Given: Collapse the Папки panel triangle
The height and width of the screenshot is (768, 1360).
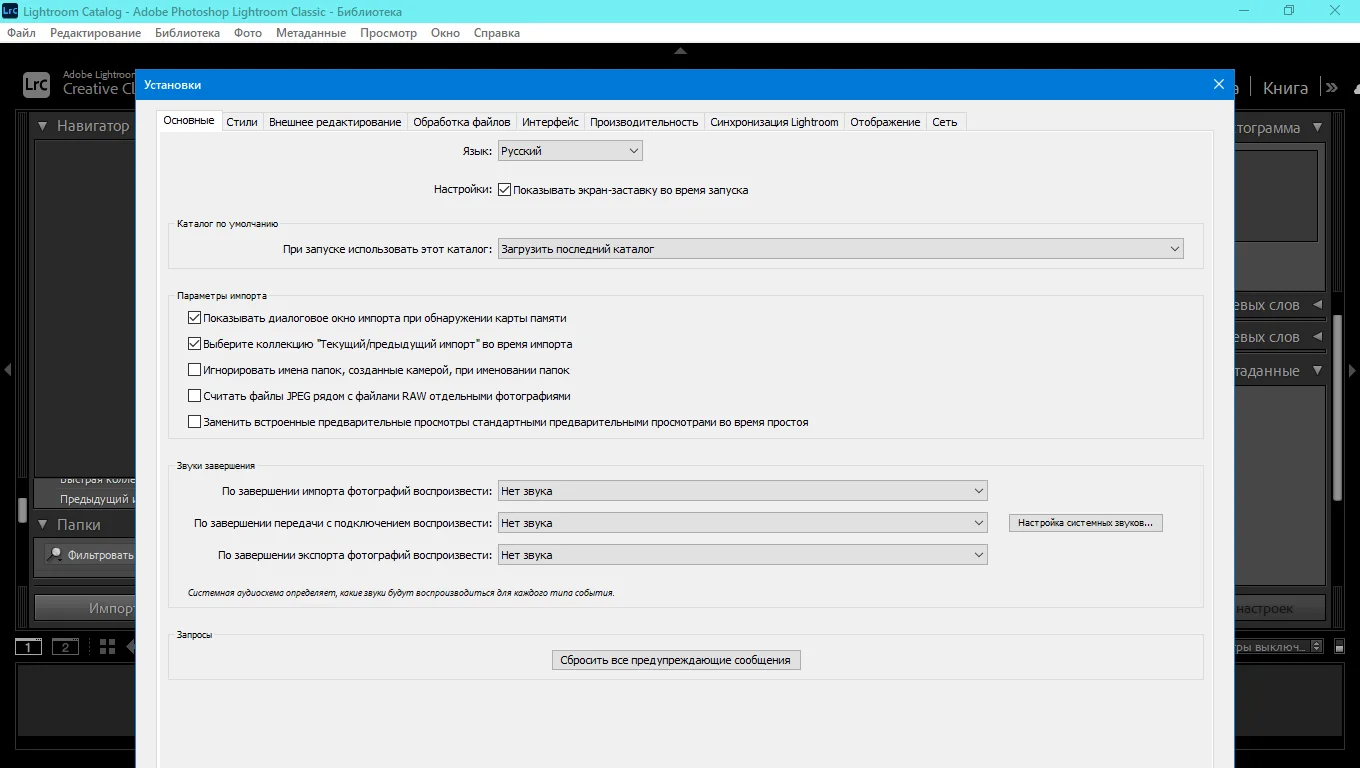Looking at the screenshot, I should click(43, 525).
